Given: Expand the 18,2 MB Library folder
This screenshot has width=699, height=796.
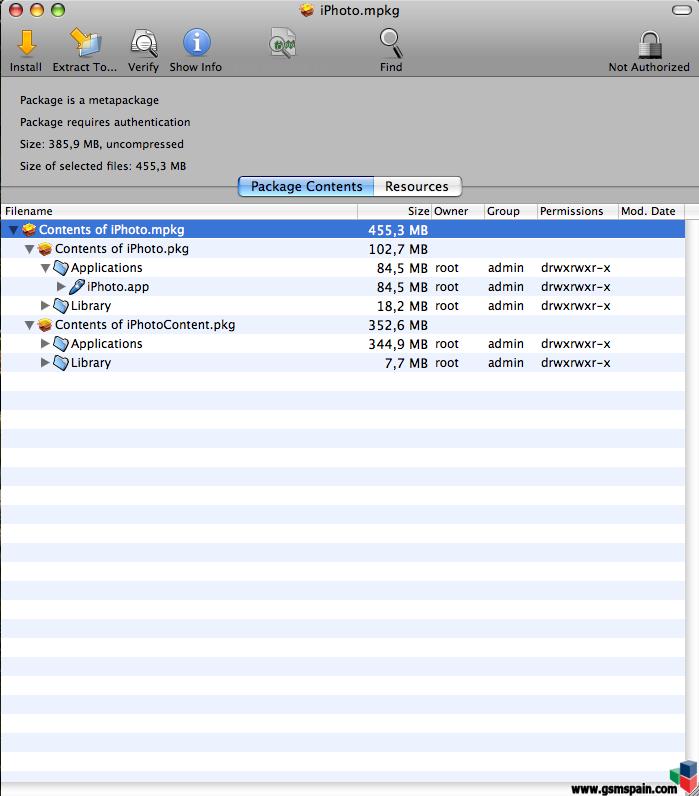Looking at the screenshot, I should coord(45,306).
